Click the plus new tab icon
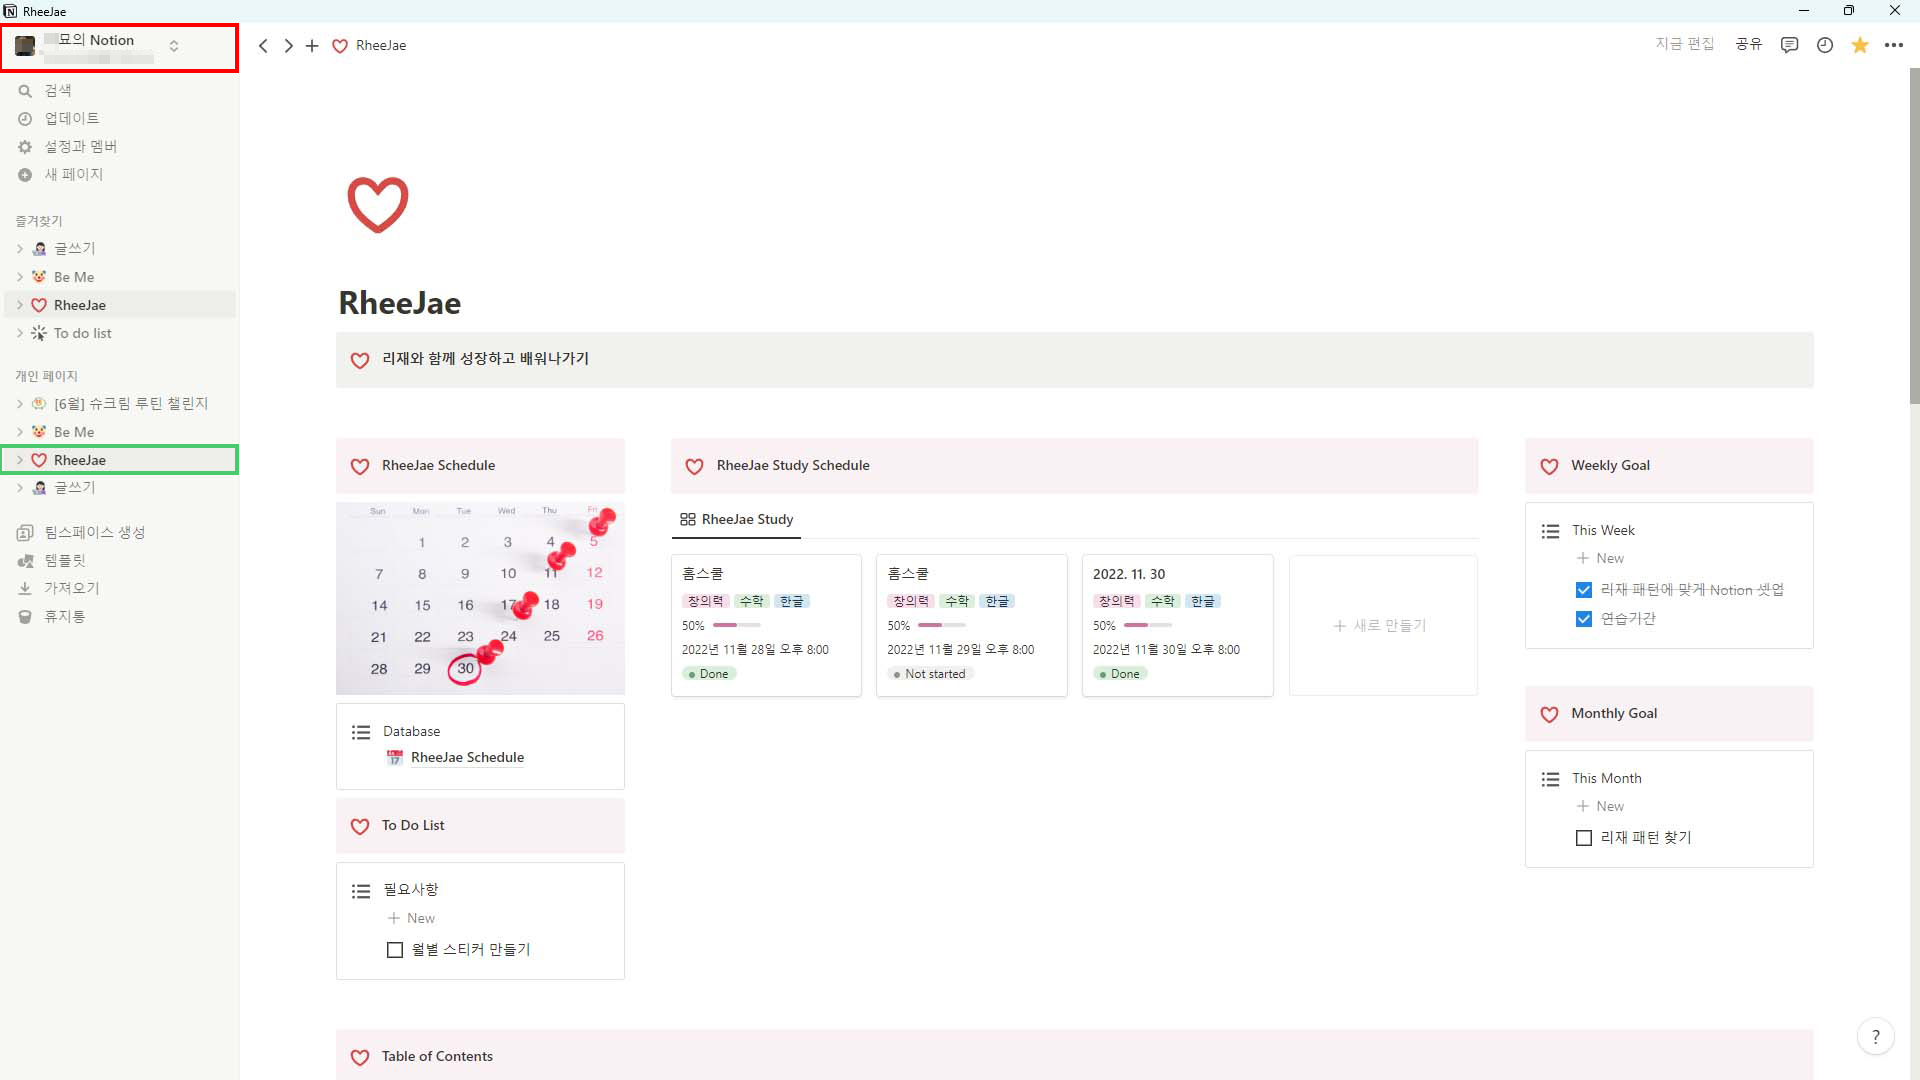1920x1080 pixels. (x=312, y=46)
